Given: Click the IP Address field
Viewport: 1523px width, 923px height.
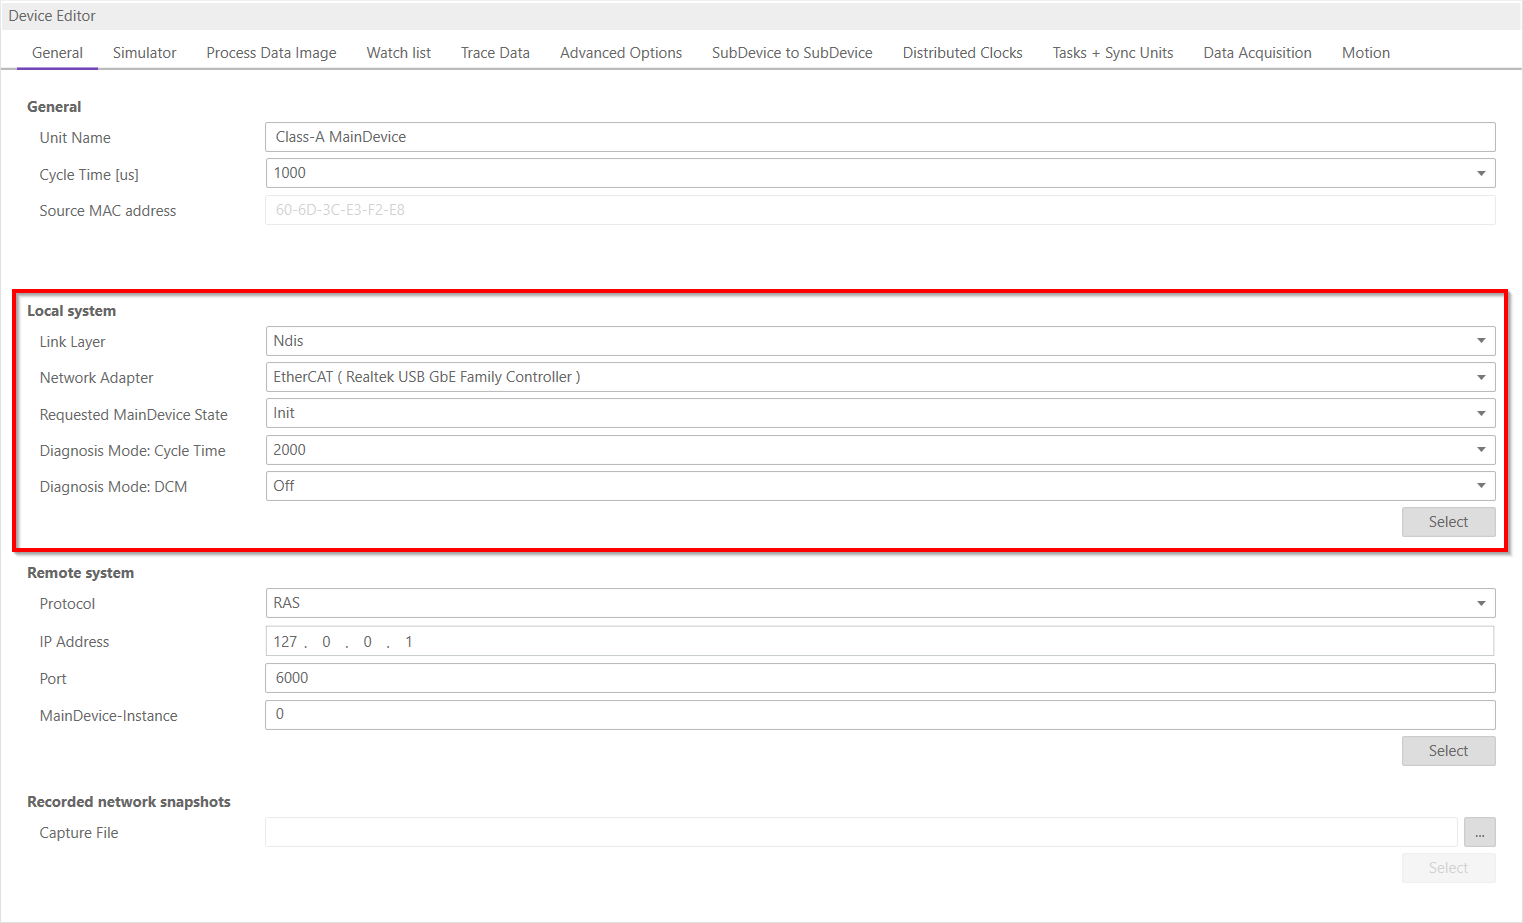Looking at the screenshot, I should point(880,641).
